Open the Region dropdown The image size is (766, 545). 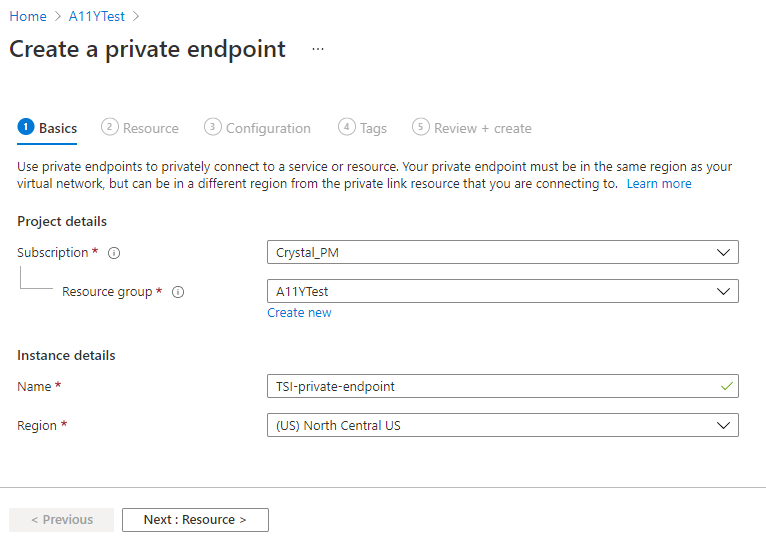pyautogui.click(x=502, y=425)
